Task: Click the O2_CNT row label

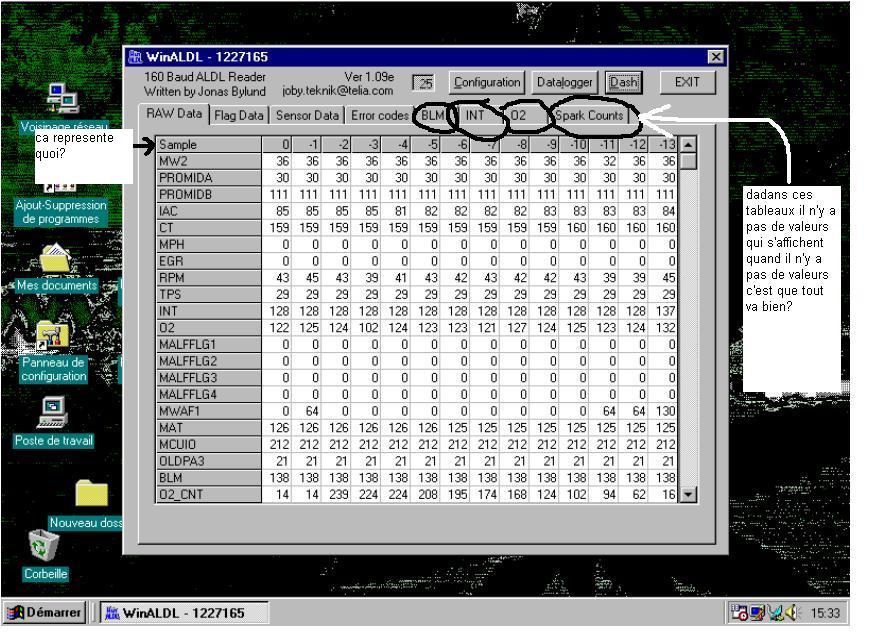Action: tap(208, 494)
